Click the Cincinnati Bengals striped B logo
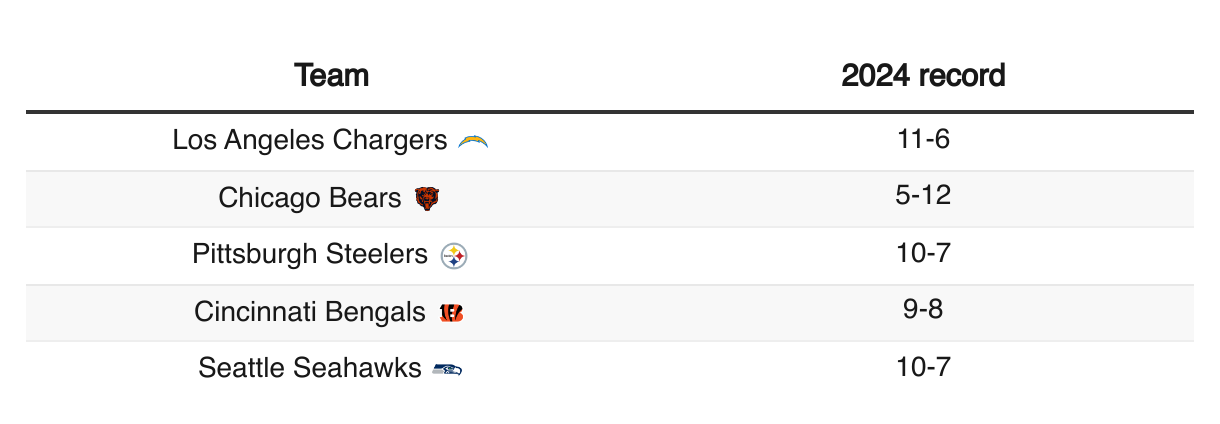 (x=451, y=313)
